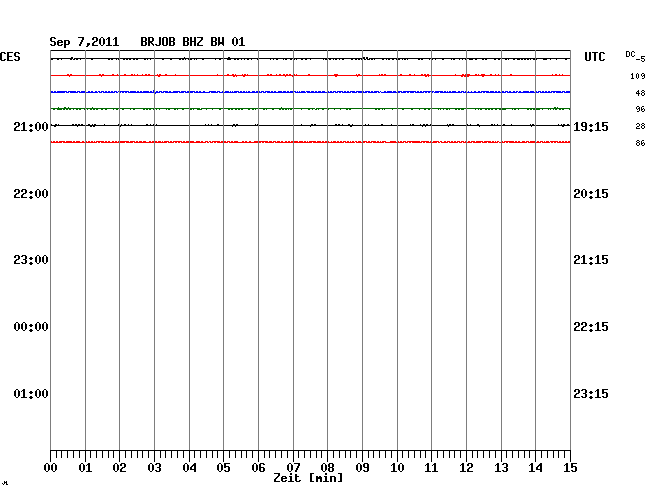Select the 01:00 local time label
This screenshot has width=650, height=494.
[x=31, y=393]
